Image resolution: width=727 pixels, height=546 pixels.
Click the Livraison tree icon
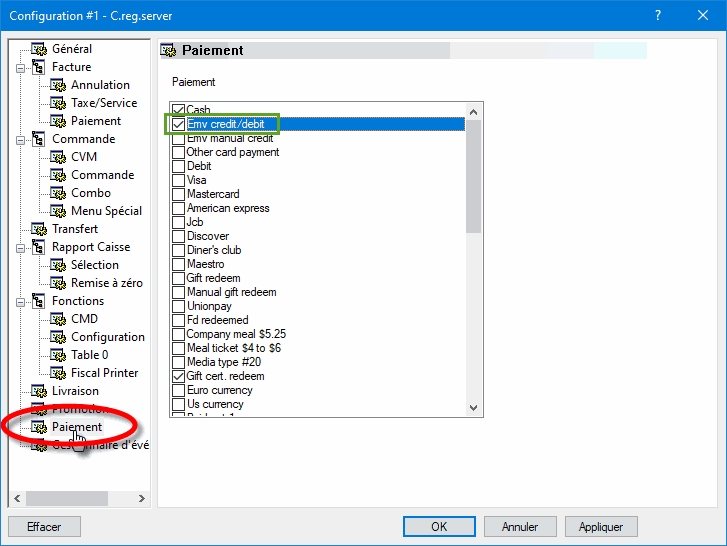(39, 391)
